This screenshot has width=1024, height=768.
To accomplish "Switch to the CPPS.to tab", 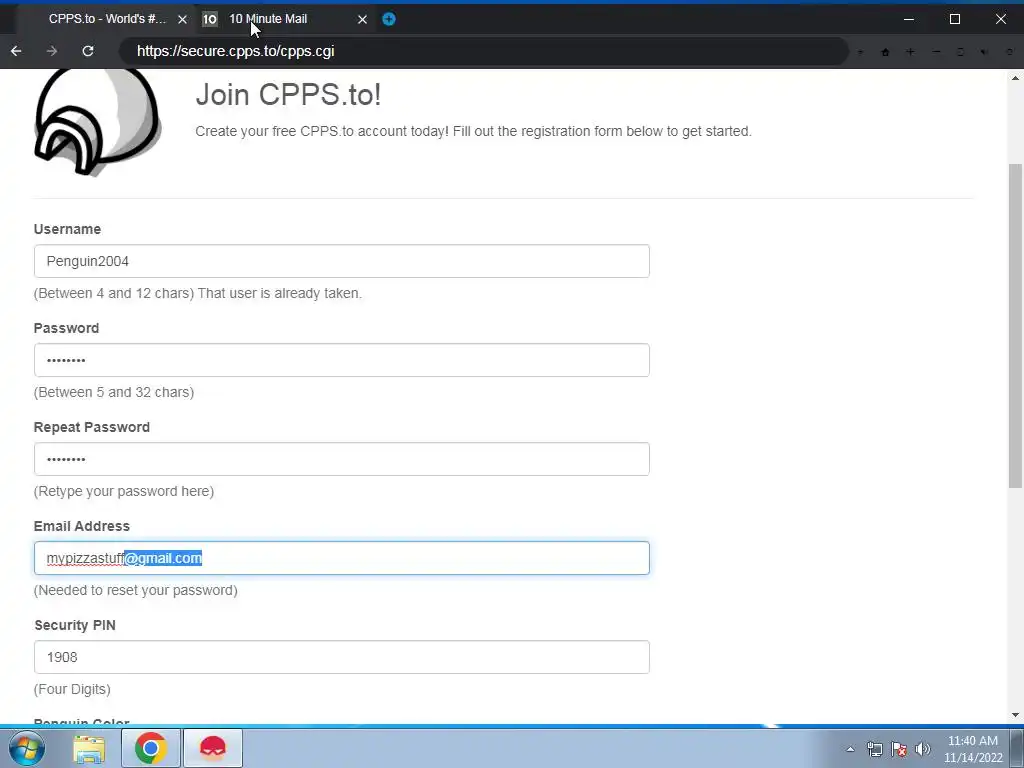I will click(107, 19).
